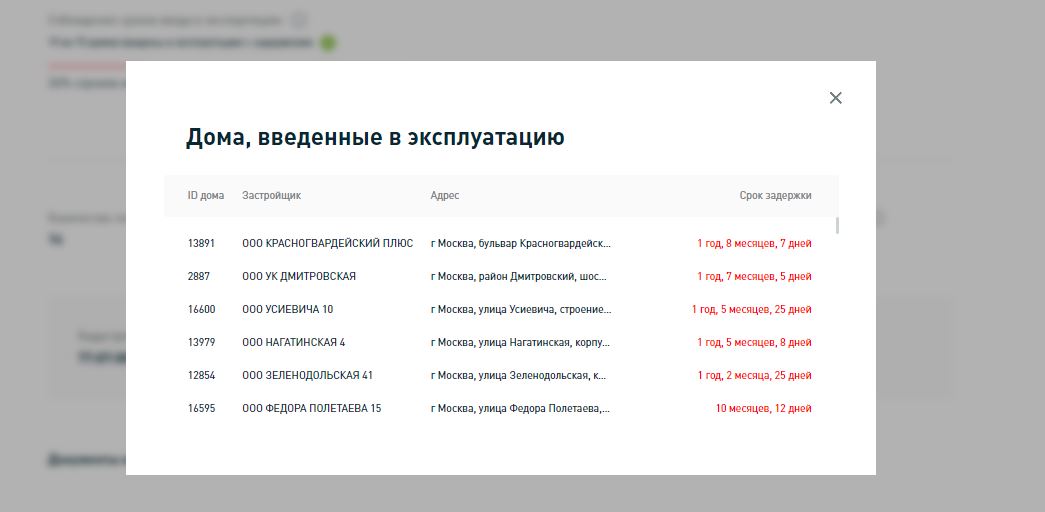Click developer ООО НАГАТИНСКАЯ 4
The image size is (1045, 512).
pyautogui.click(x=294, y=343)
